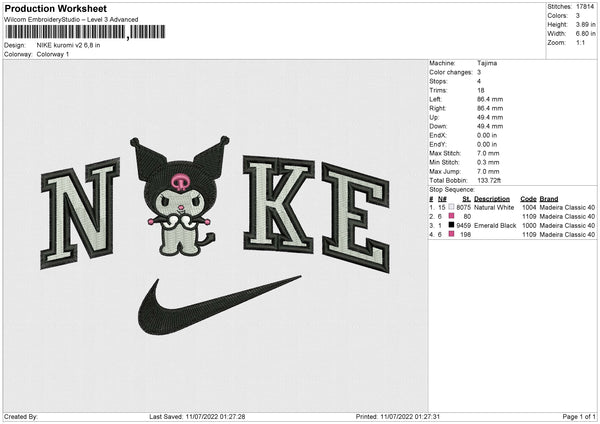The width and height of the screenshot is (600, 424).
Task: Select the Width value 6.80 in
Action: (x=585, y=34)
